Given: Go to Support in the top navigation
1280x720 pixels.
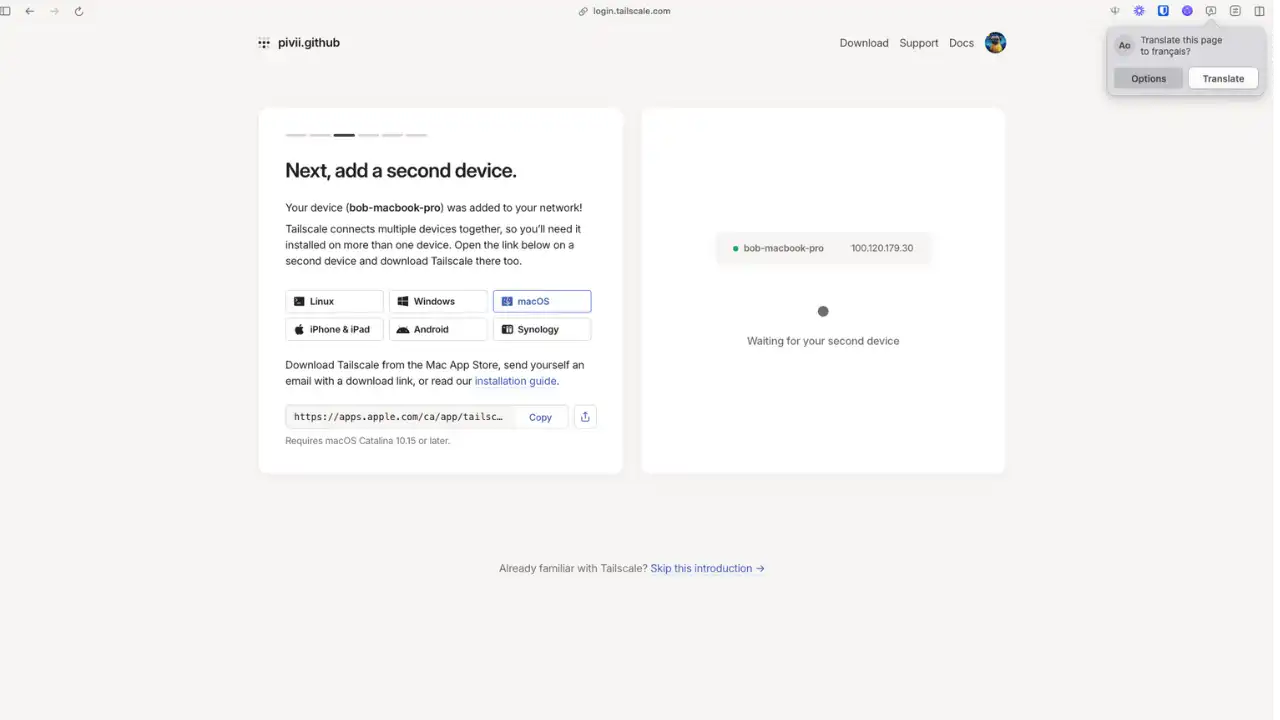Looking at the screenshot, I should click(x=918, y=43).
